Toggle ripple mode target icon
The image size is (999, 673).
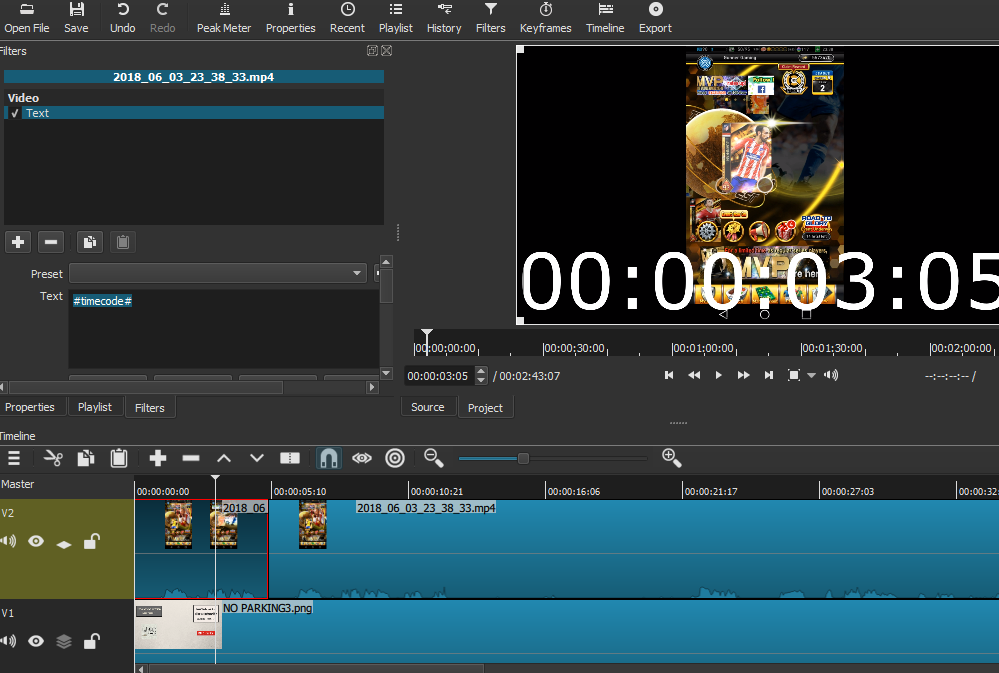(395, 458)
